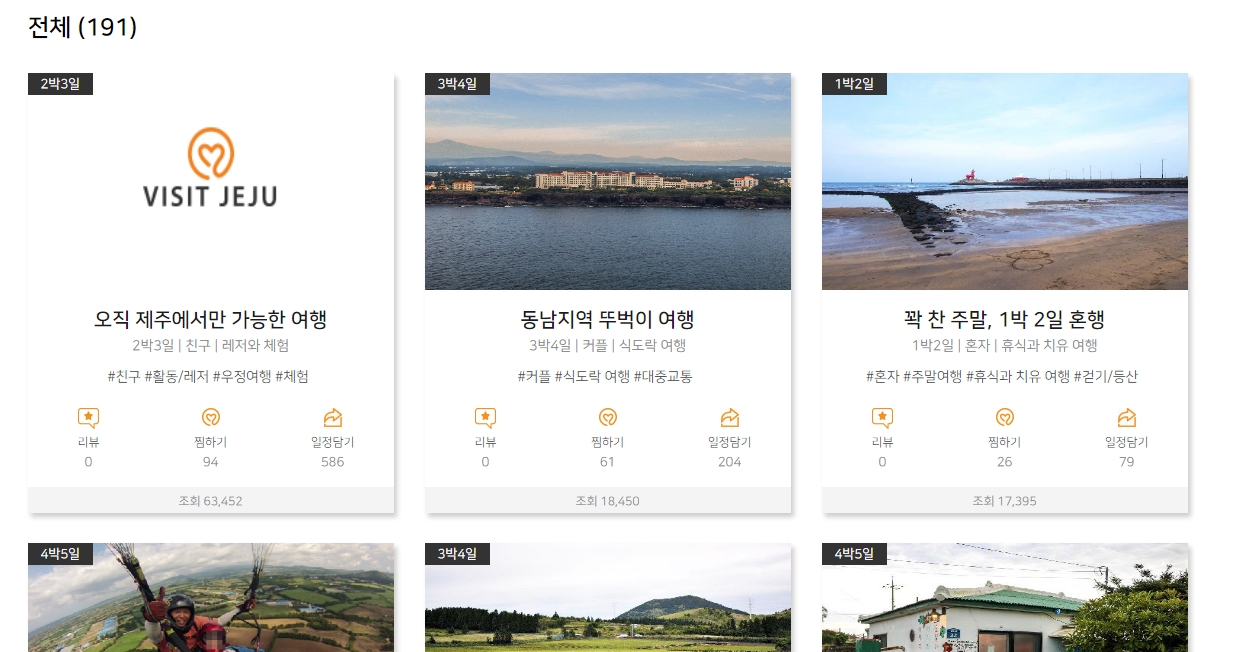Click subtitle 1박2일 | 혼자 | 휴식과 치유 여행
This screenshot has height=652, width=1247.
pos(1005,346)
